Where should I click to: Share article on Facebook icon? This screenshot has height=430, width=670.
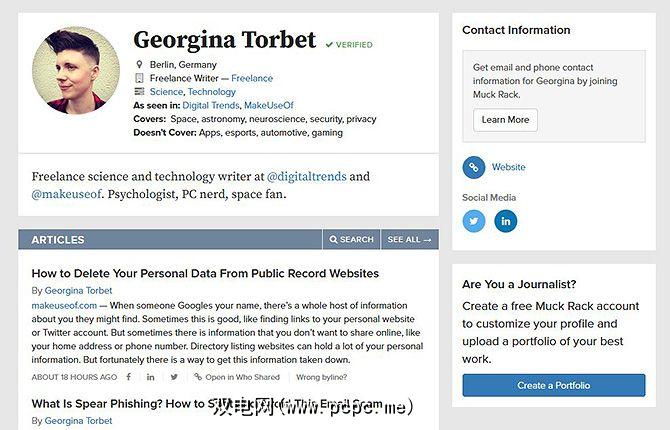pos(128,377)
